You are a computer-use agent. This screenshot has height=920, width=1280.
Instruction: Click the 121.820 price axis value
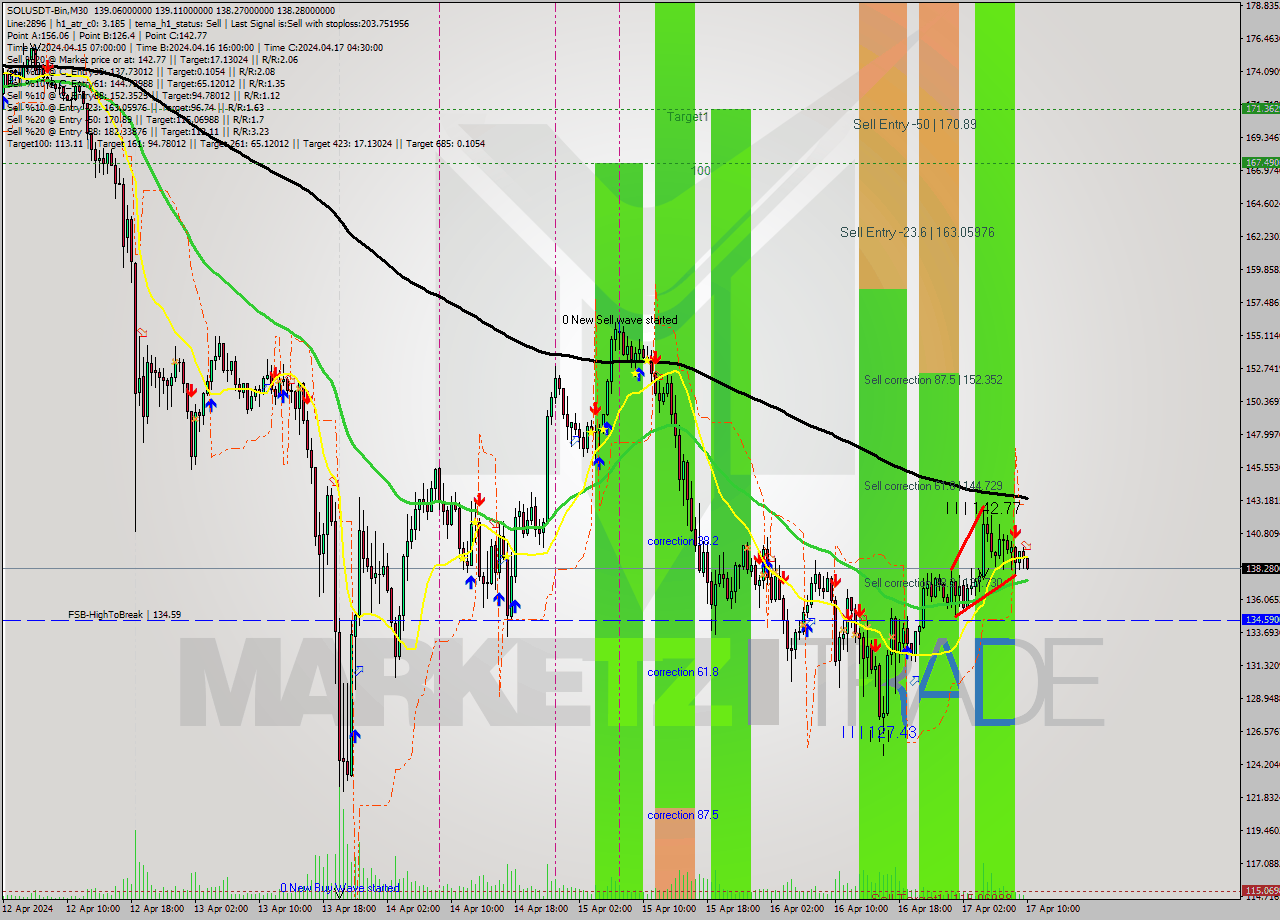point(1263,798)
